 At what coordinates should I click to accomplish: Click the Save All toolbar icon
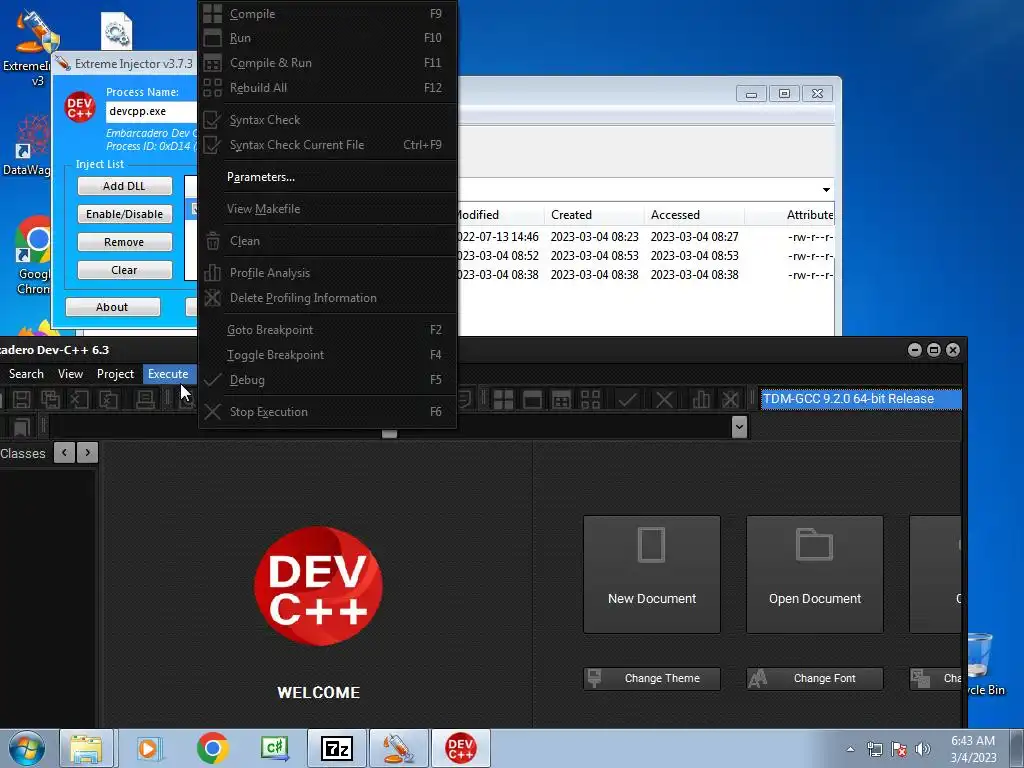(x=50, y=399)
